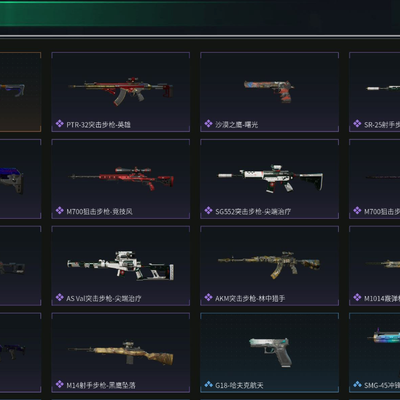Click the blue rarity icon beside G18-哈夫克航天
Viewport: 400px width, 400px height.
pos(208,385)
